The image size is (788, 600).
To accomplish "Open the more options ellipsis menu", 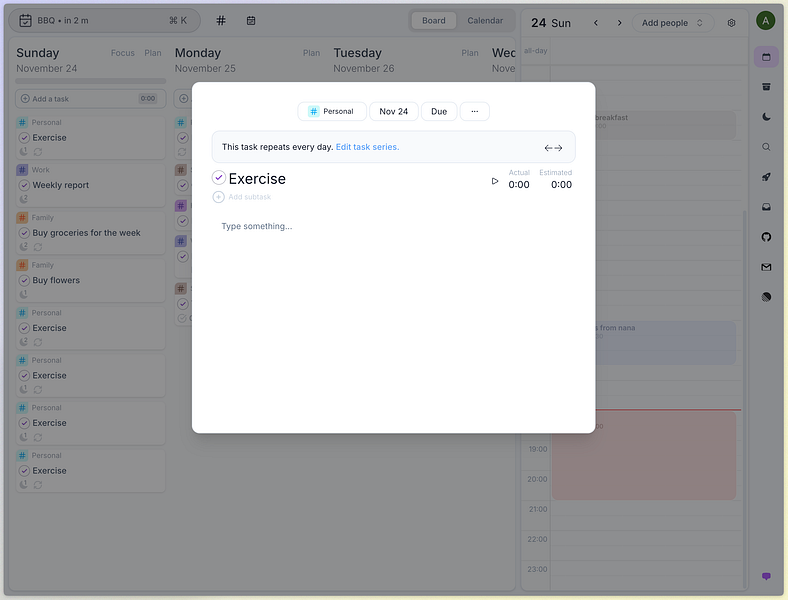I will click(x=474, y=112).
